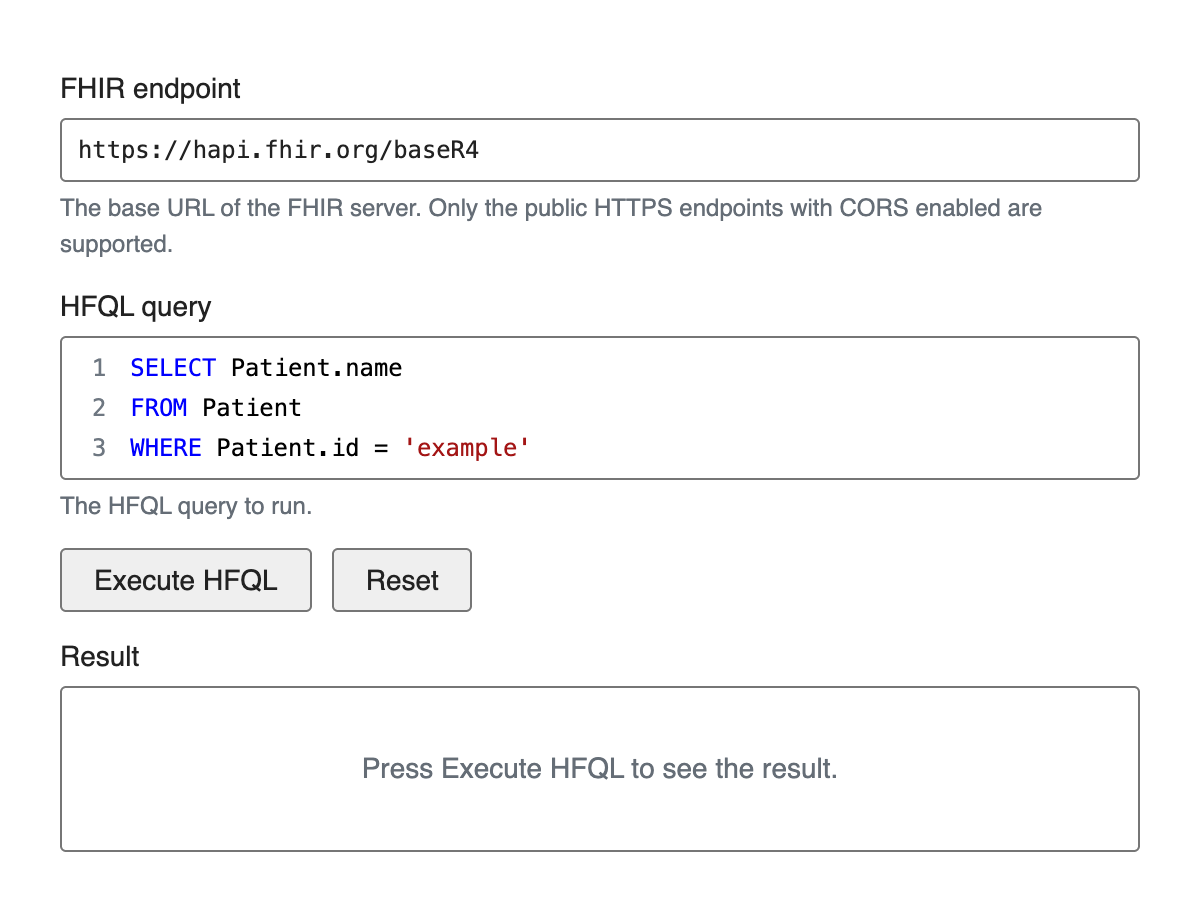Click 'The HFQL query to run' hint text
Screen dimensions: 1200x920
coord(186,506)
